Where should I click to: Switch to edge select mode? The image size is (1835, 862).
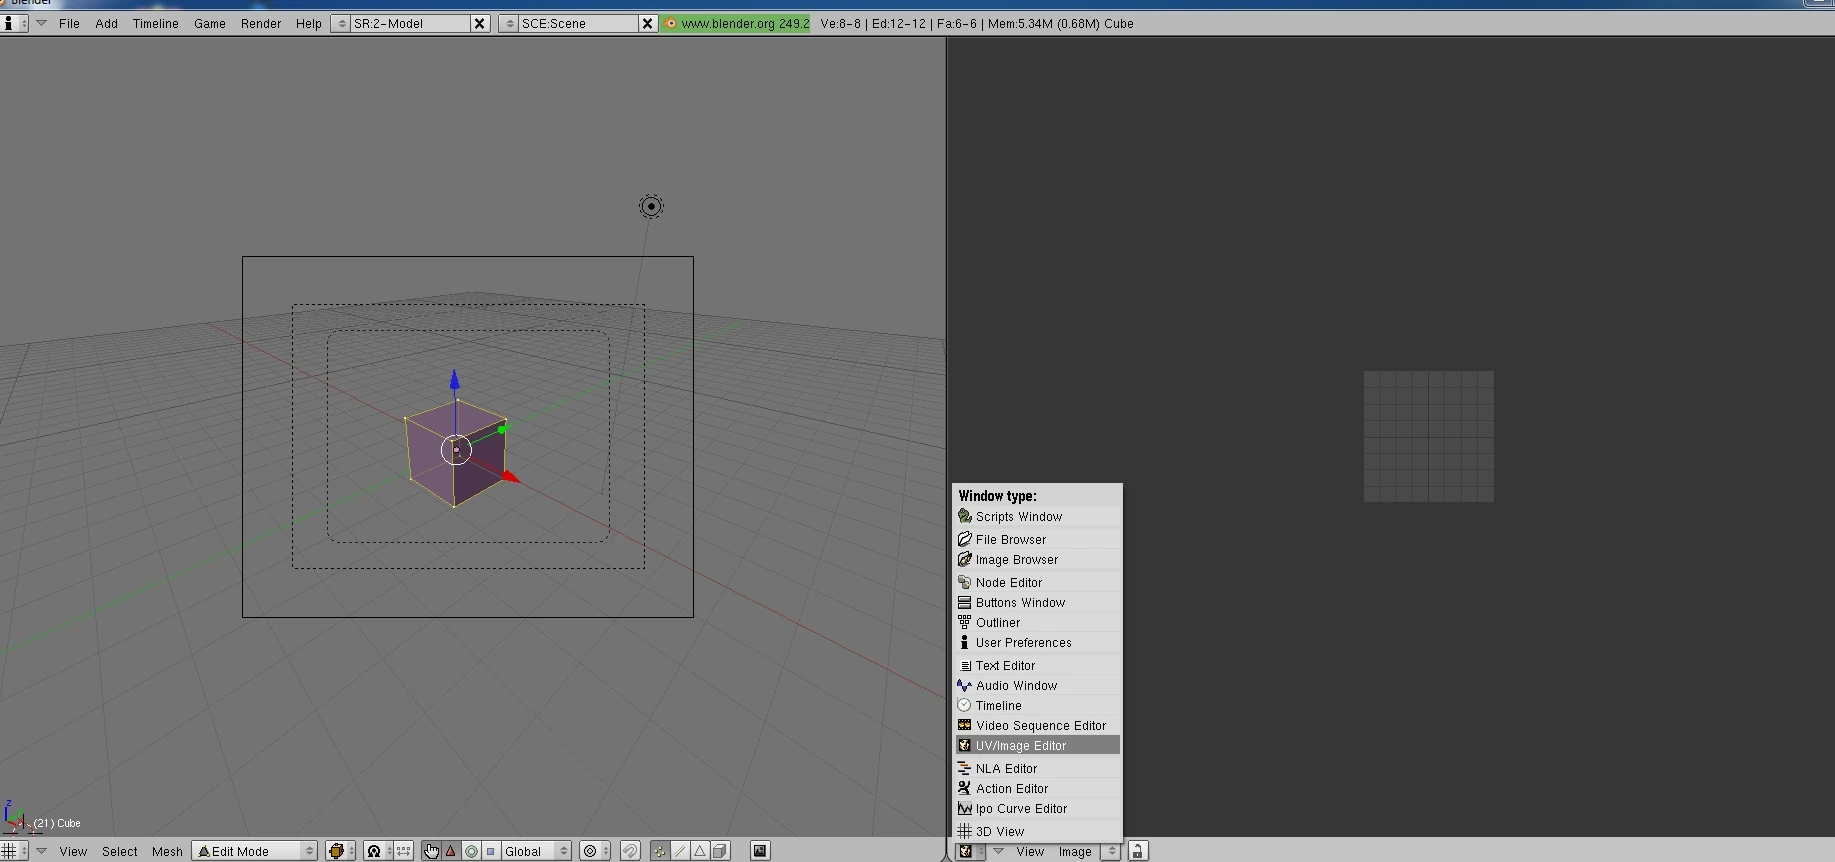click(x=680, y=851)
